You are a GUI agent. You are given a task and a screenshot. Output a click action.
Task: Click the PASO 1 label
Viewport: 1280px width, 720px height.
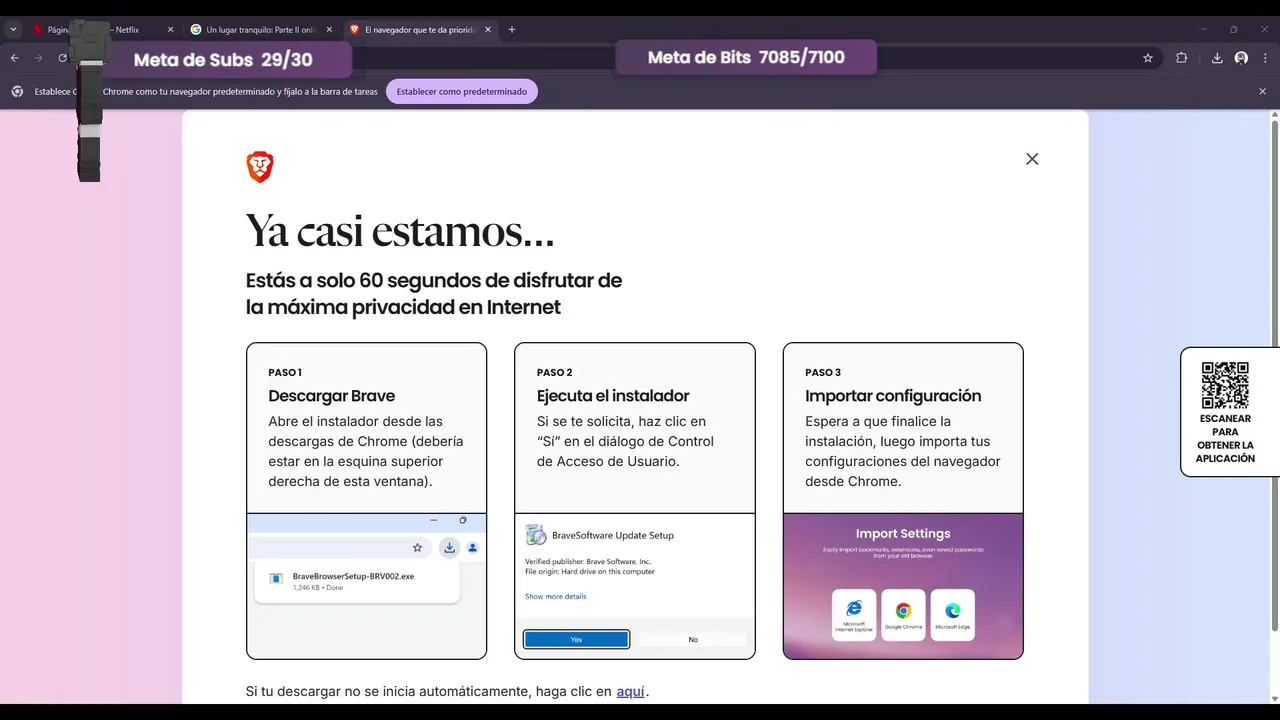[x=285, y=372]
